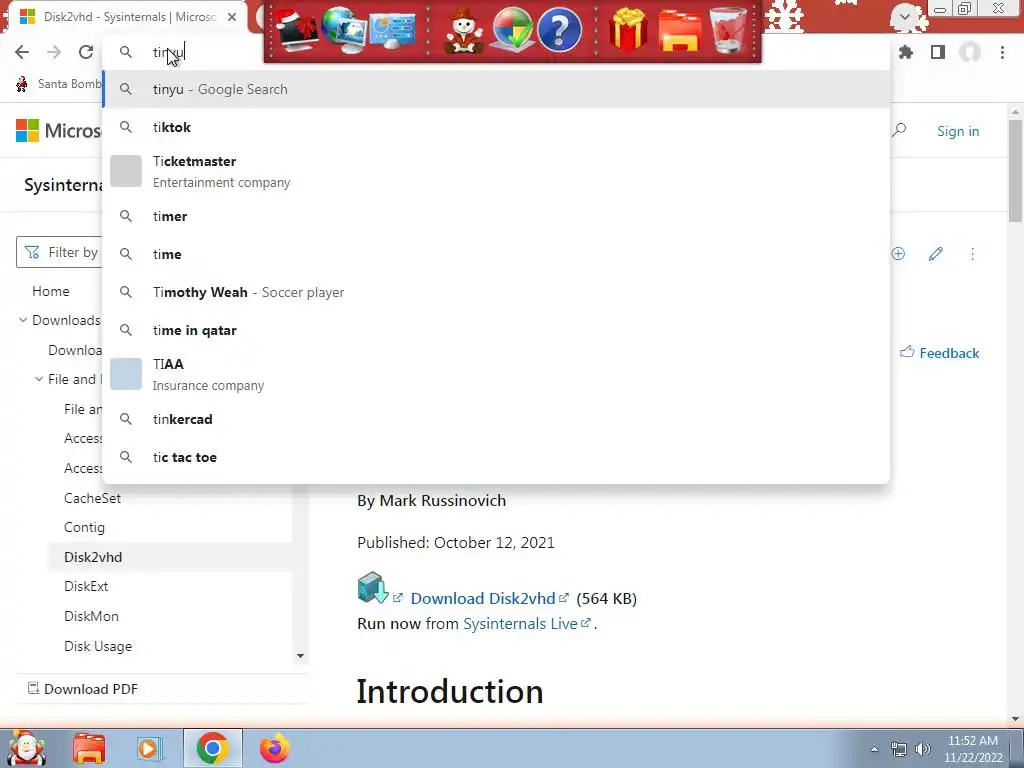Click the pencil edit icon on page
Viewport: 1024px width, 768px height.
point(935,253)
